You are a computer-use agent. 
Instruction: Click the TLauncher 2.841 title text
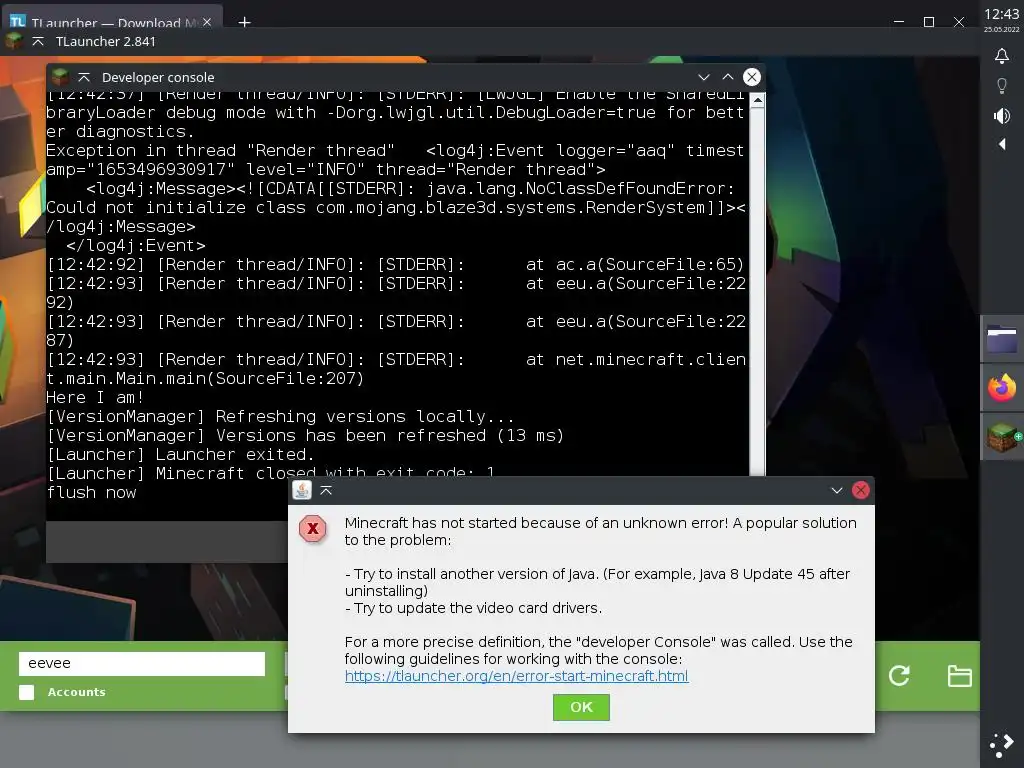pyautogui.click(x=106, y=41)
